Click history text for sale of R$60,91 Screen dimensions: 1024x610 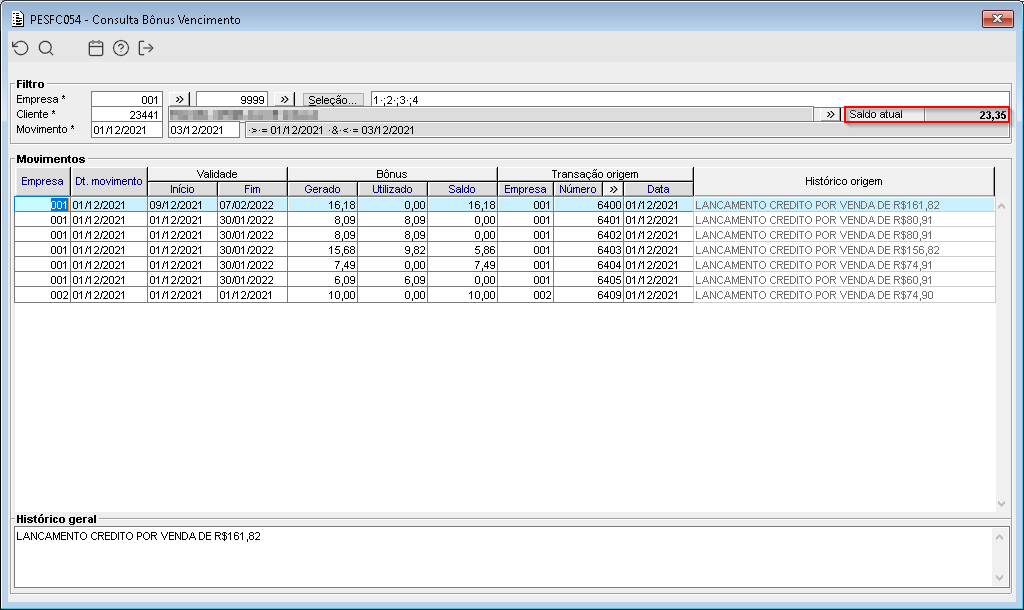click(x=814, y=280)
